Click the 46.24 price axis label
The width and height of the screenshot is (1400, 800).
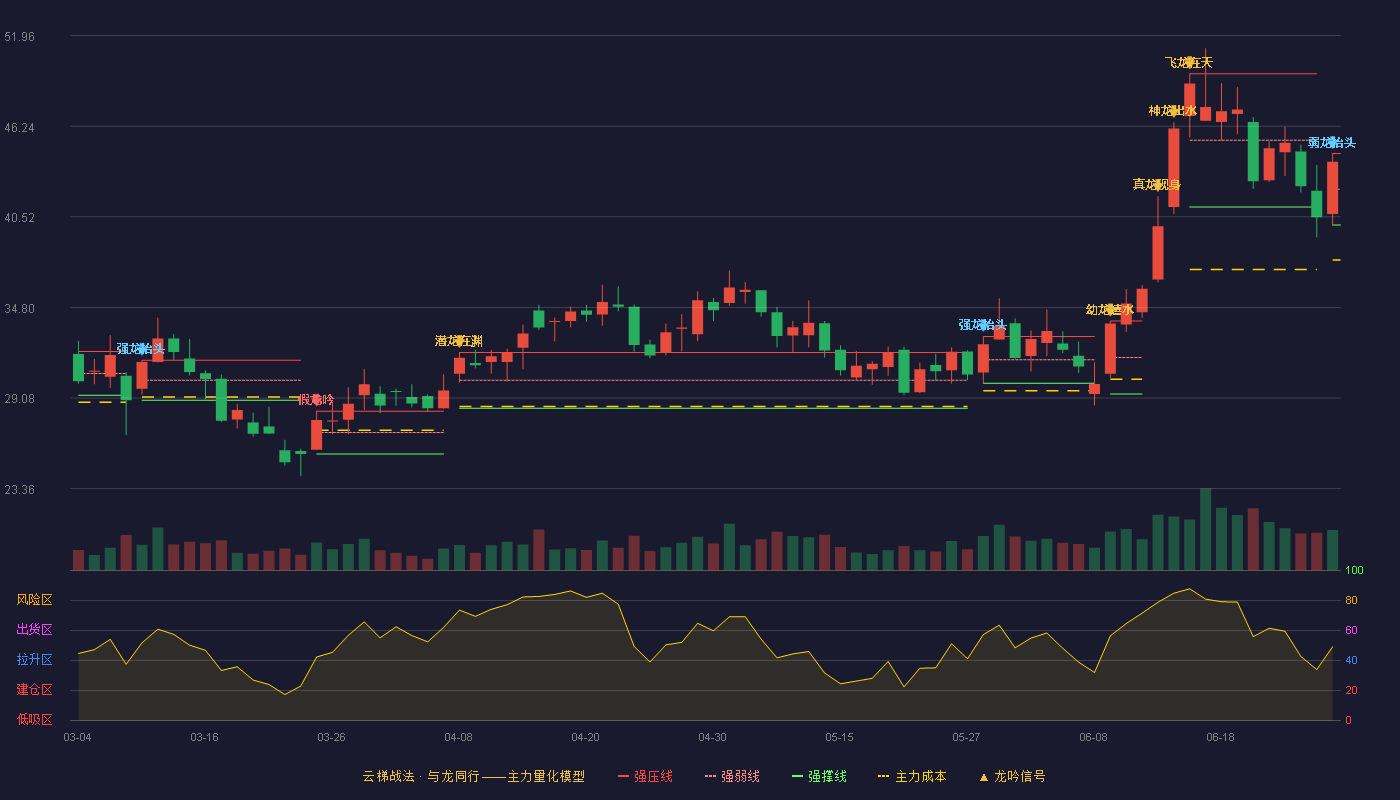point(20,128)
